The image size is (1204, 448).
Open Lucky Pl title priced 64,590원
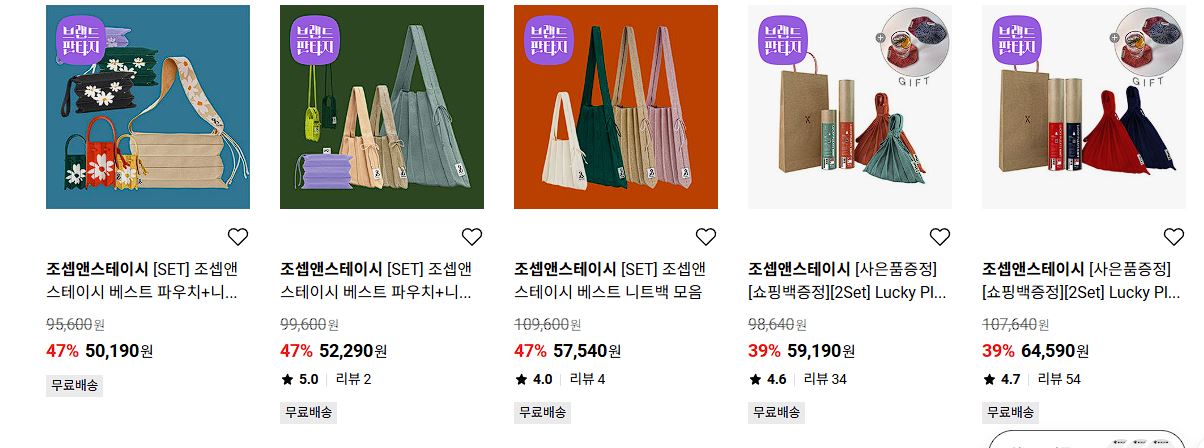tap(1082, 281)
